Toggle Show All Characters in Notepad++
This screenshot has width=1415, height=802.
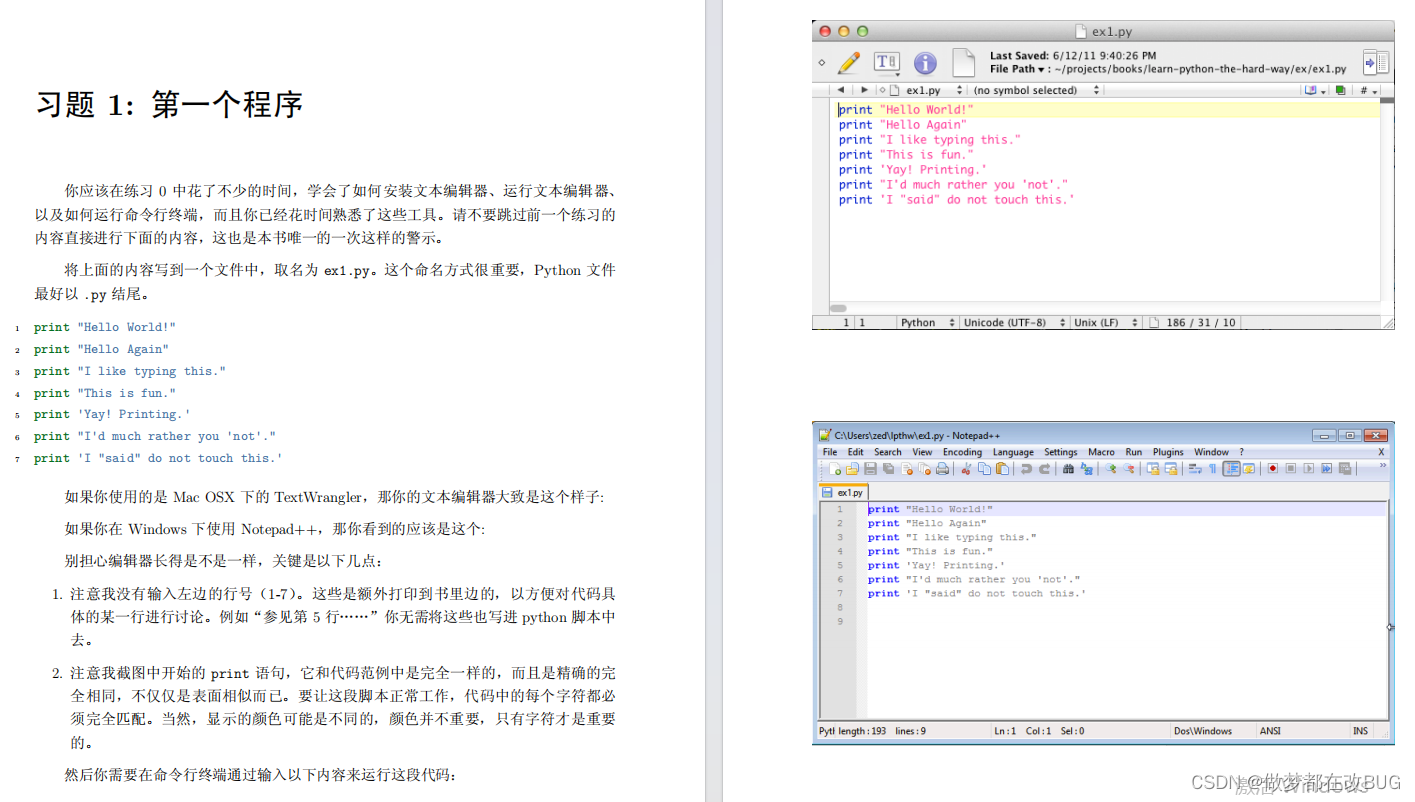(1211, 469)
